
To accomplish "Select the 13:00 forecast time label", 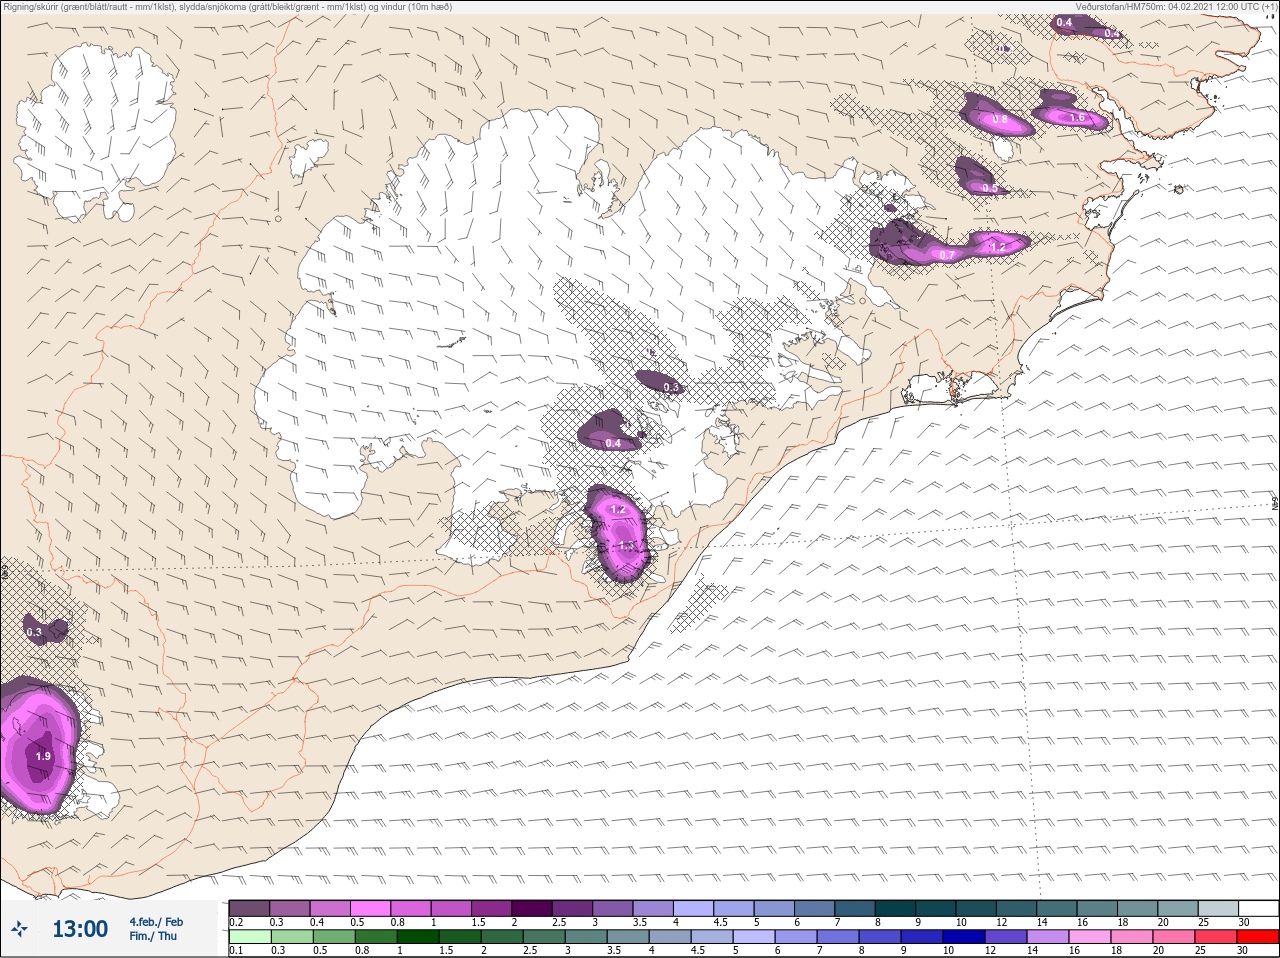I will 80,929.
